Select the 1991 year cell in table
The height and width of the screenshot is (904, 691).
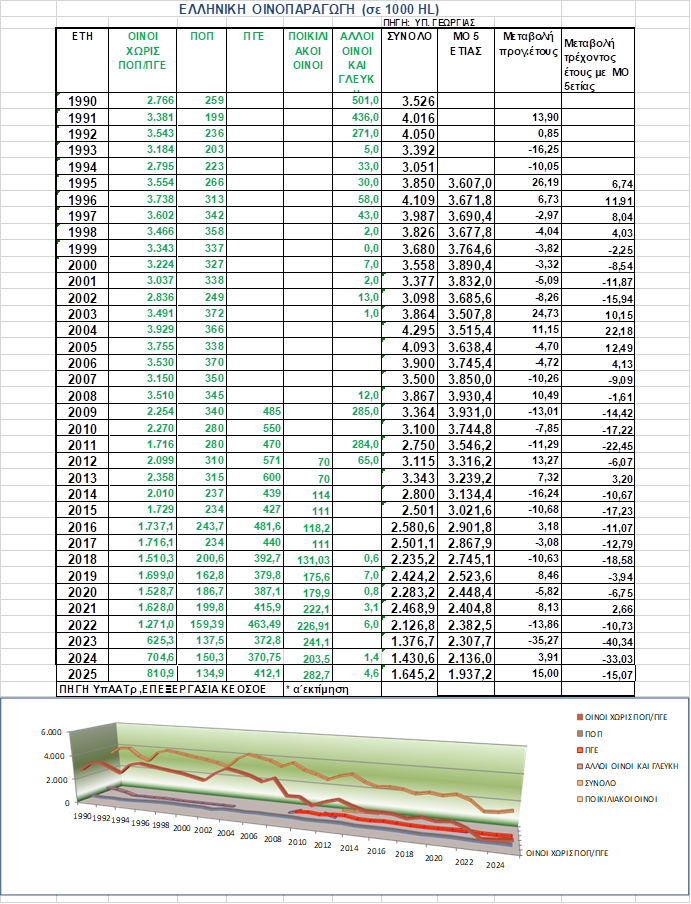coord(82,117)
